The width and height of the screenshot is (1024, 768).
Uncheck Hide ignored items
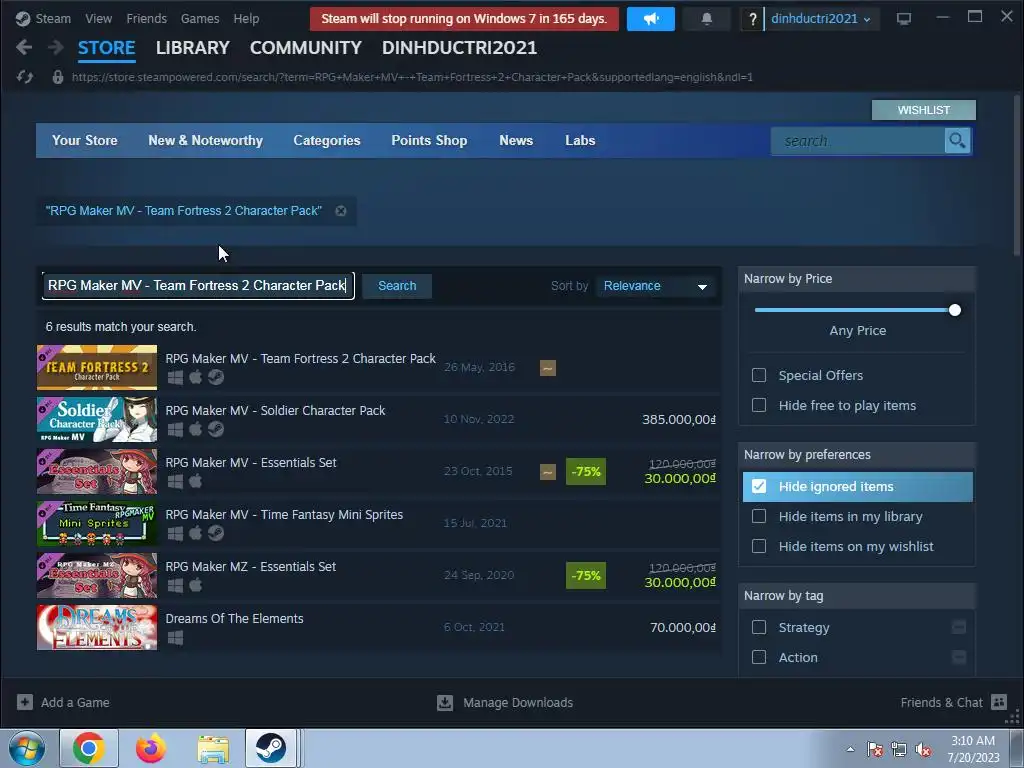pos(759,487)
